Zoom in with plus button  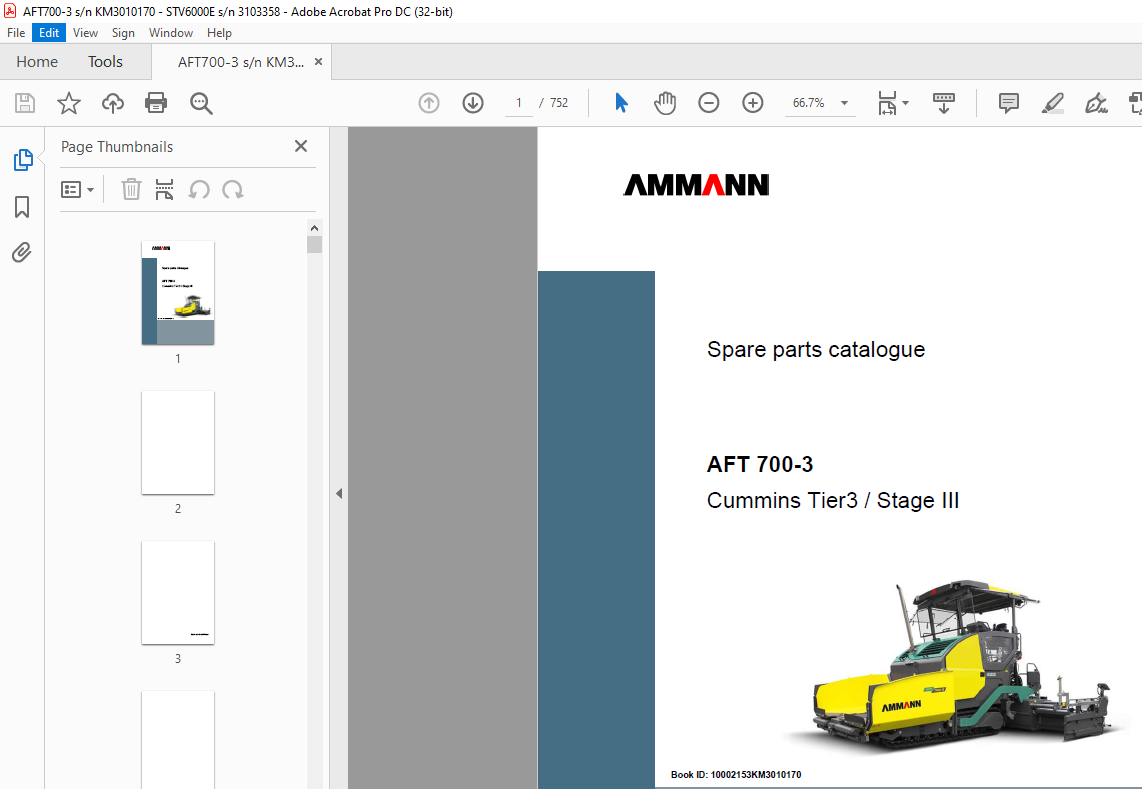(x=752, y=103)
